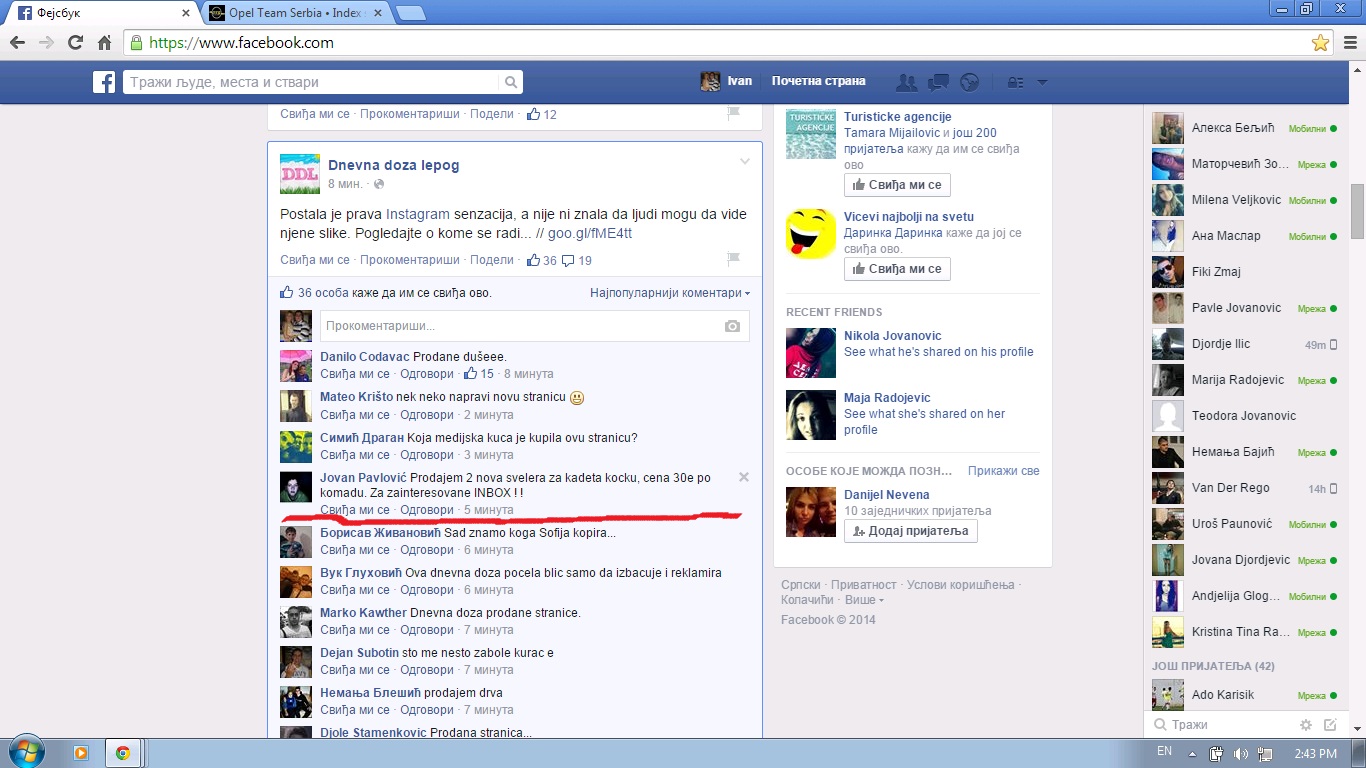Click volume speaker icon in system tray

click(1240, 754)
